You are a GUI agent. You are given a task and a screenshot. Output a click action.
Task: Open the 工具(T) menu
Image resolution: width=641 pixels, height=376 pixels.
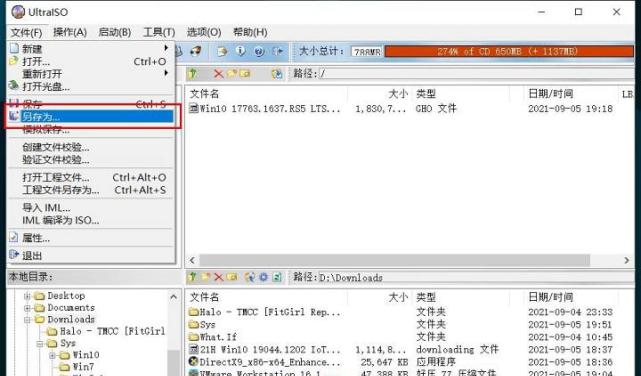(159, 32)
